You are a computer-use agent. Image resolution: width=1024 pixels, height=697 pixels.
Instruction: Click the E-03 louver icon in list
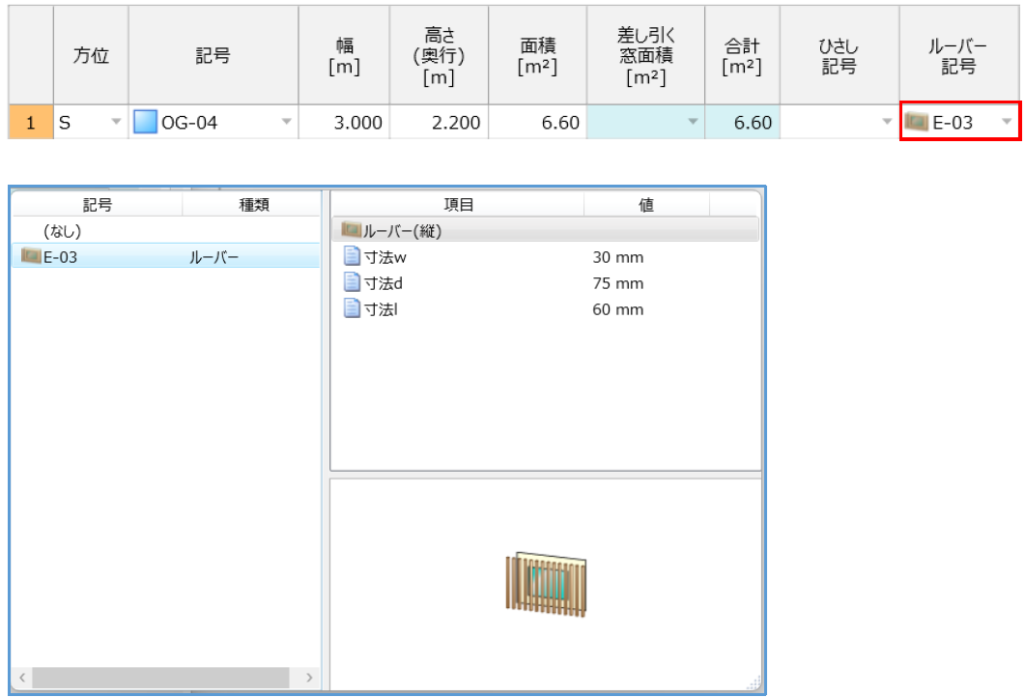point(30,257)
